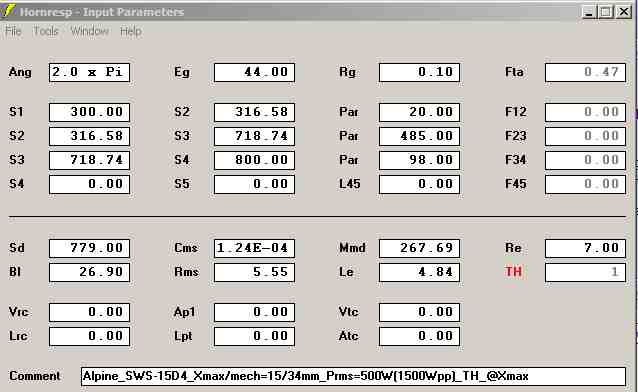Screen dimensions: 638x392
Task: Open the Window menu
Action: 90,31
